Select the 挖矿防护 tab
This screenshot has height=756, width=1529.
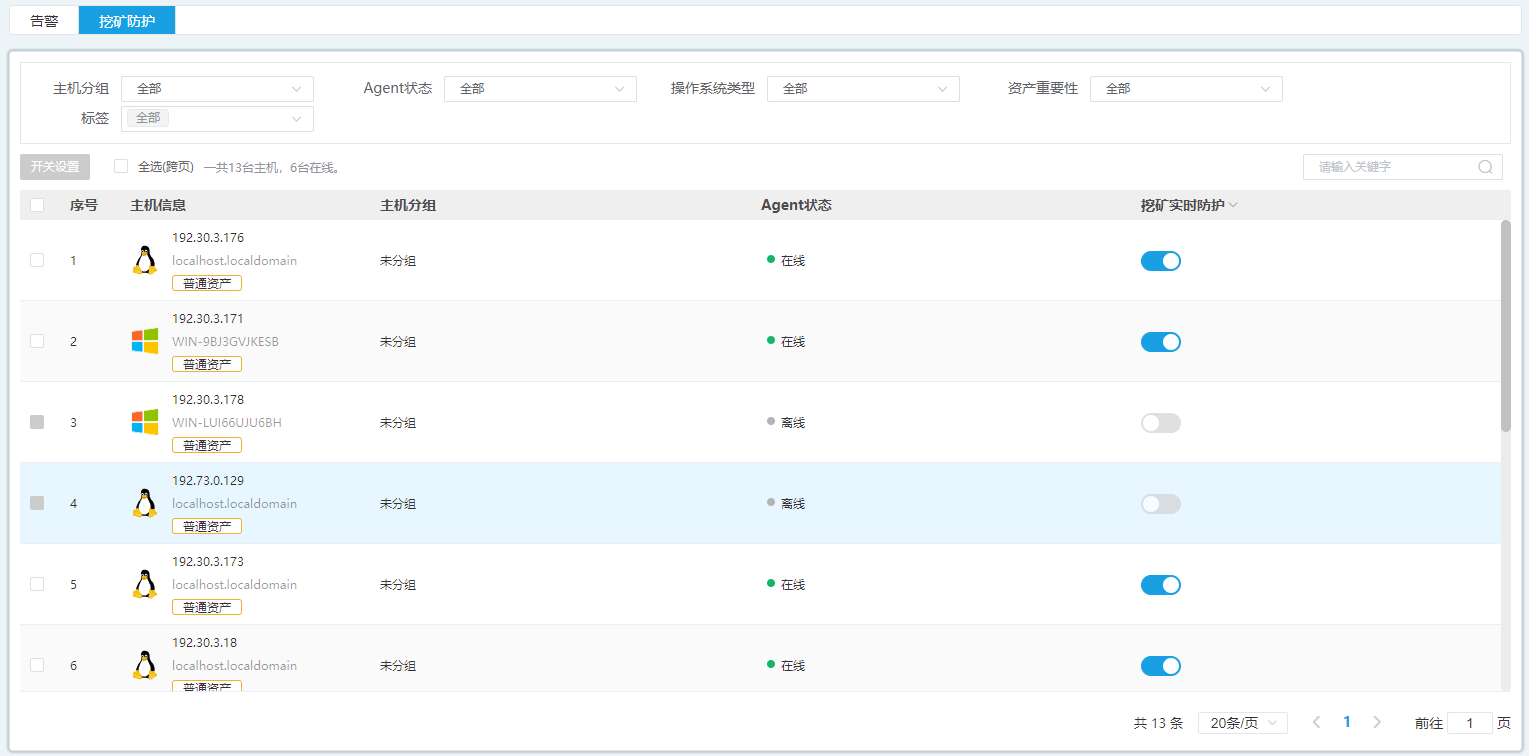coord(127,20)
